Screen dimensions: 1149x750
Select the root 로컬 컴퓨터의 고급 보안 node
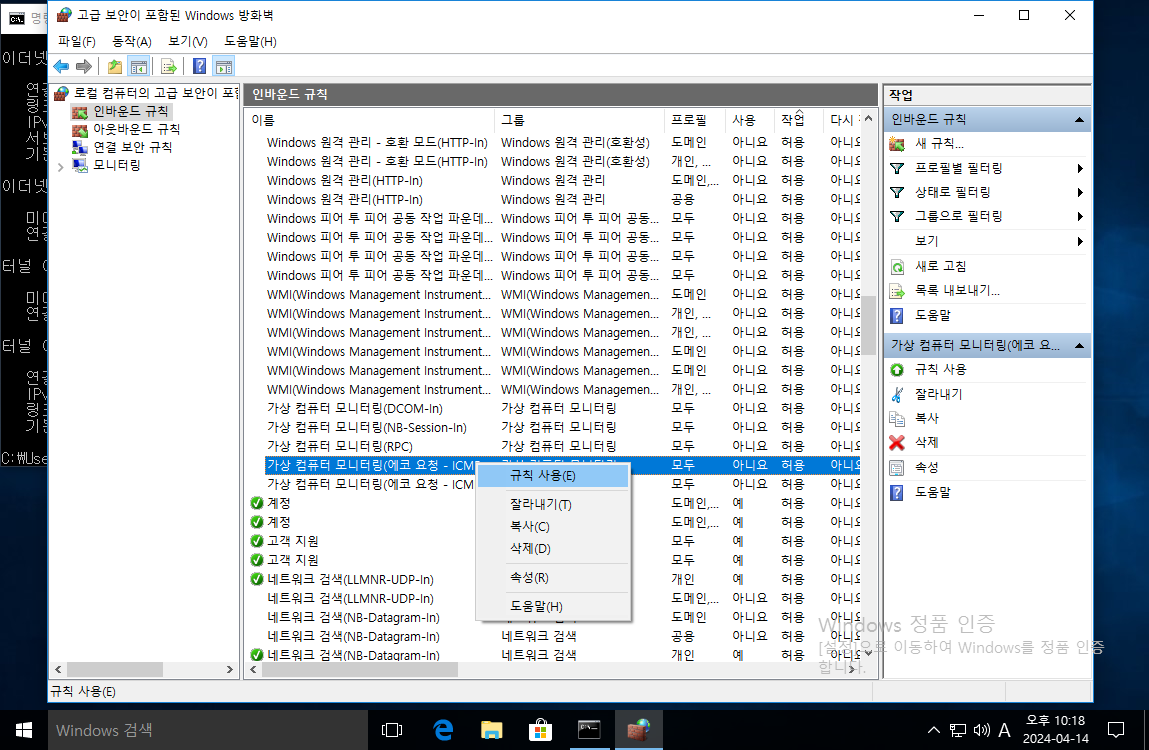coord(155,93)
